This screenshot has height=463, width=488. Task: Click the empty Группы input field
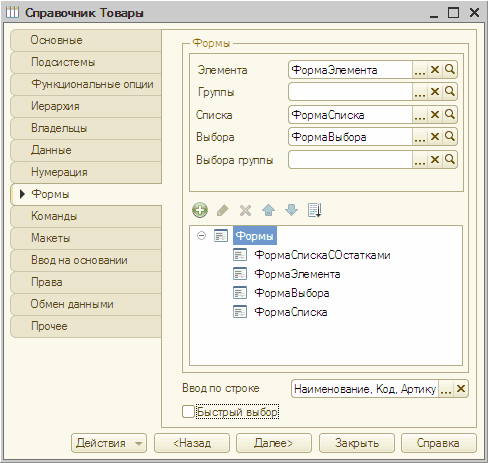click(x=350, y=92)
